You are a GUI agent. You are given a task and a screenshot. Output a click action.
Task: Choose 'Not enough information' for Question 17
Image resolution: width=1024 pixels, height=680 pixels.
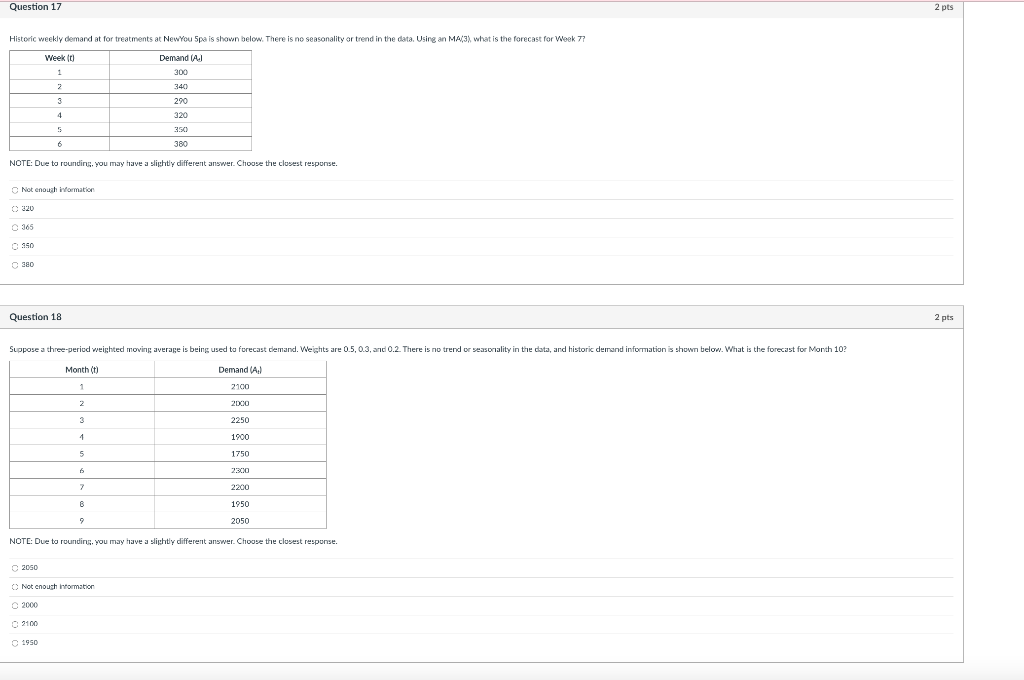pos(14,189)
